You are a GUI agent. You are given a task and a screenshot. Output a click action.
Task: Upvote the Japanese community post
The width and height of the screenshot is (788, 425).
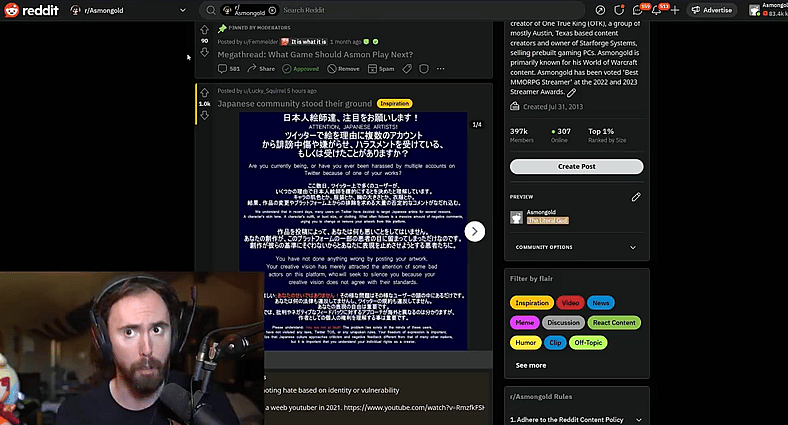pos(205,92)
